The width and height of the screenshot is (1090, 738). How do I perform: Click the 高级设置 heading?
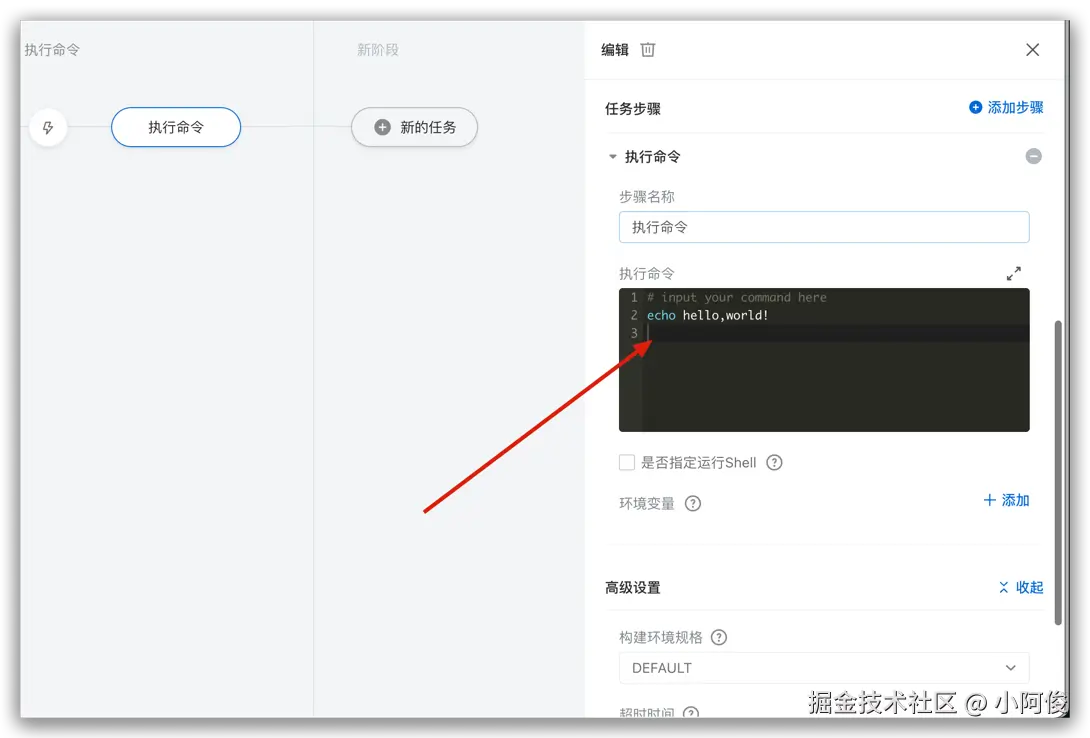click(633, 588)
